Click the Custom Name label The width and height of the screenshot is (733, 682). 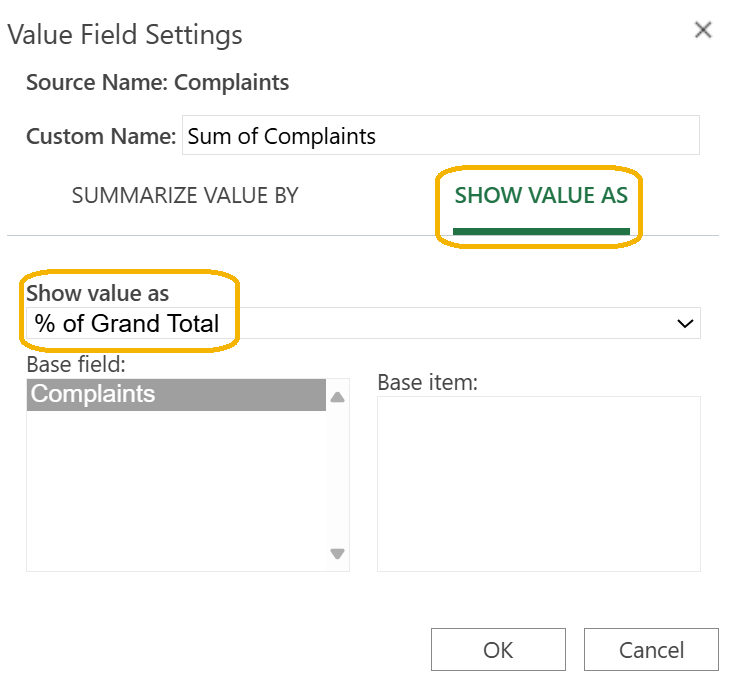101,136
